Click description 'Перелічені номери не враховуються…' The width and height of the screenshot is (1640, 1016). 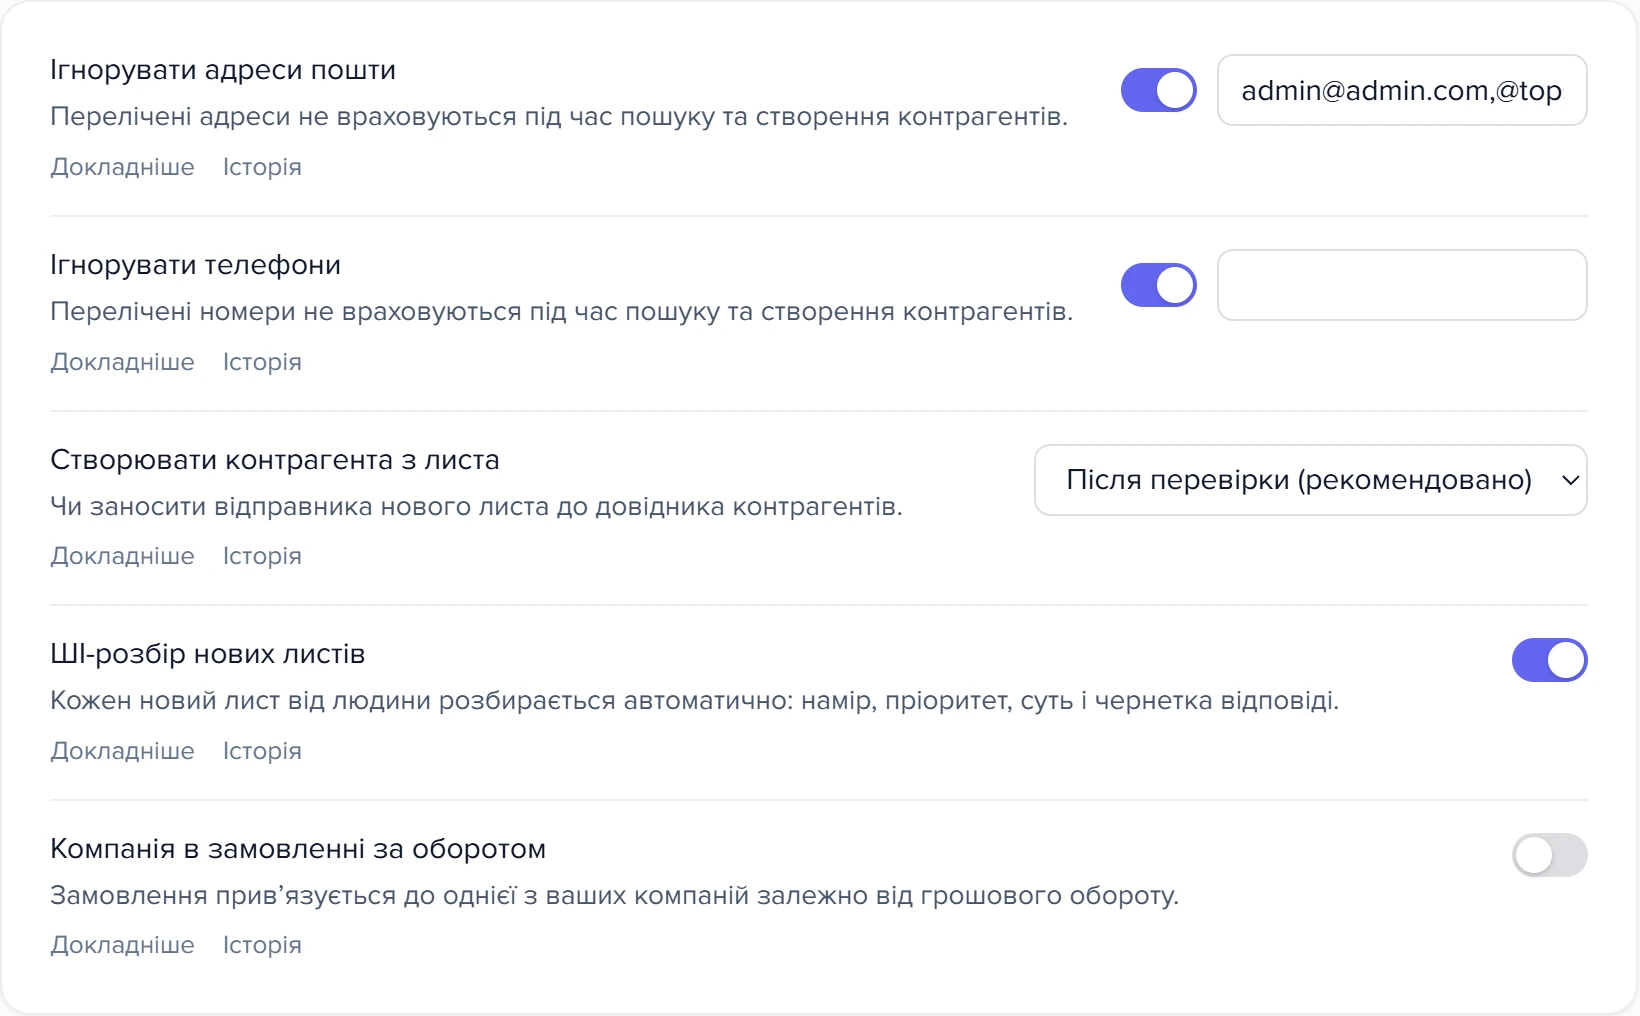tap(561, 312)
